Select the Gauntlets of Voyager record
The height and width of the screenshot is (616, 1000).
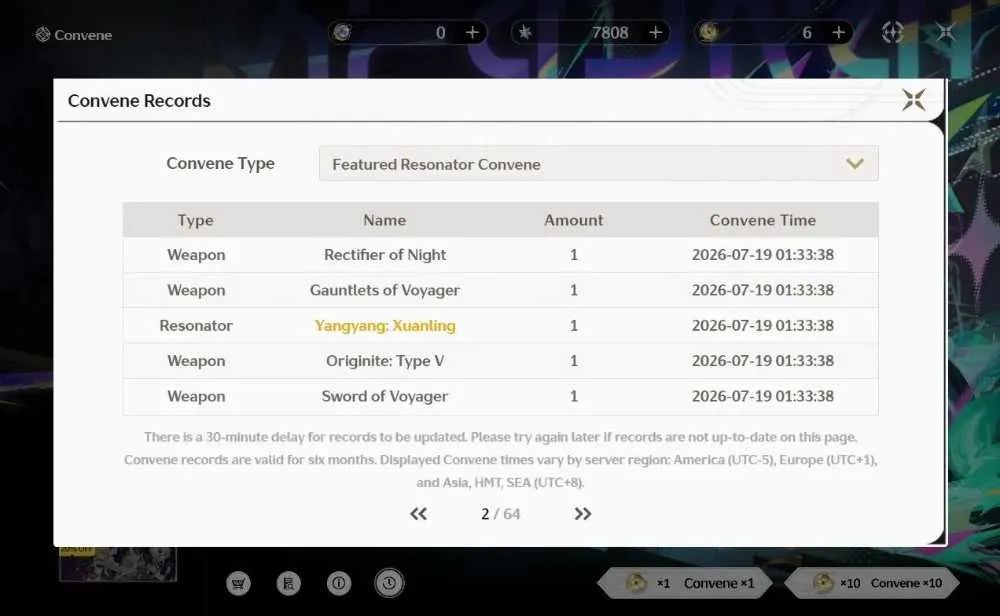tap(500, 290)
